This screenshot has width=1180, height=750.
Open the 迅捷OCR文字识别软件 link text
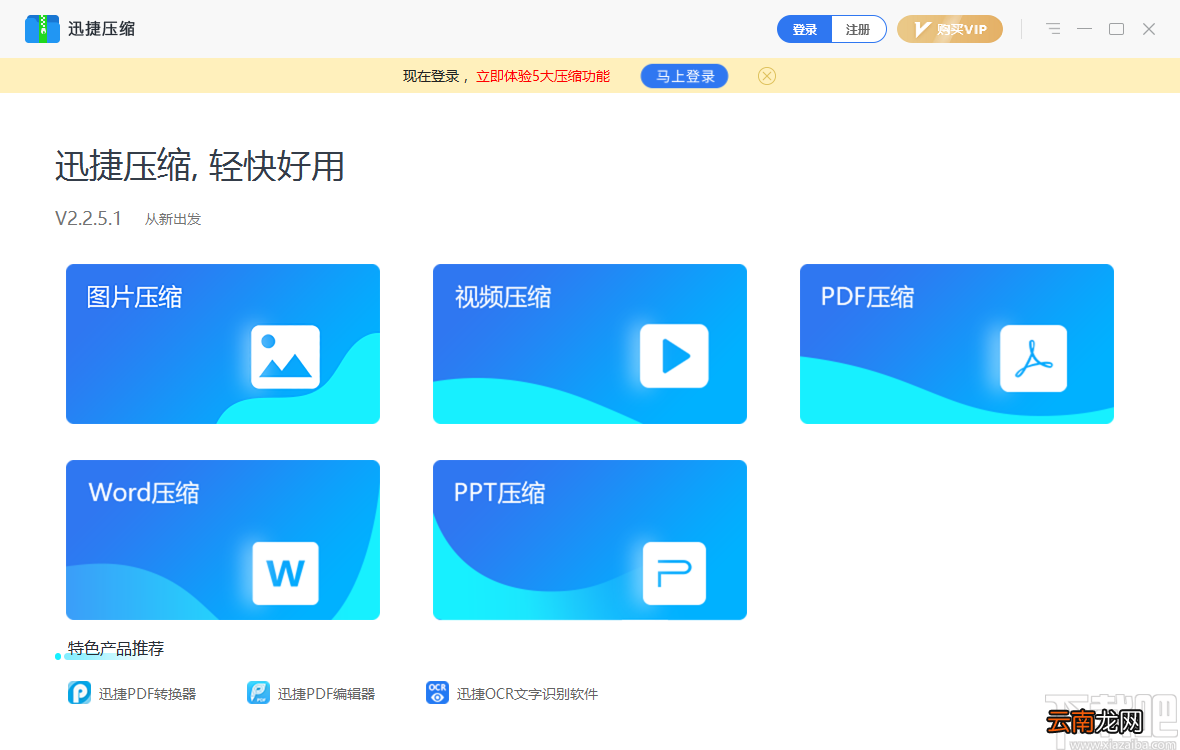click(x=528, y=694)
